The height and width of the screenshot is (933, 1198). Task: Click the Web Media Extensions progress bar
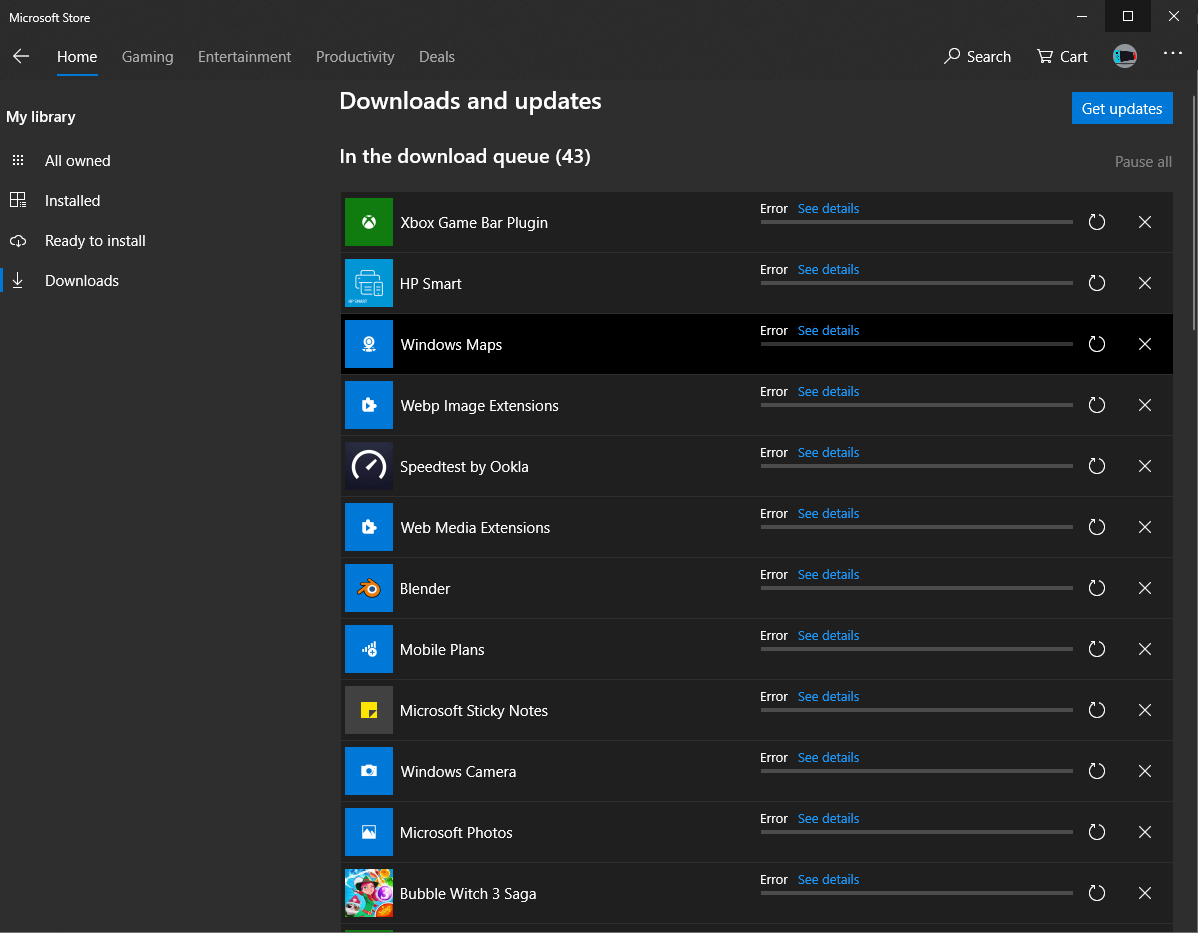pos(917,527)
